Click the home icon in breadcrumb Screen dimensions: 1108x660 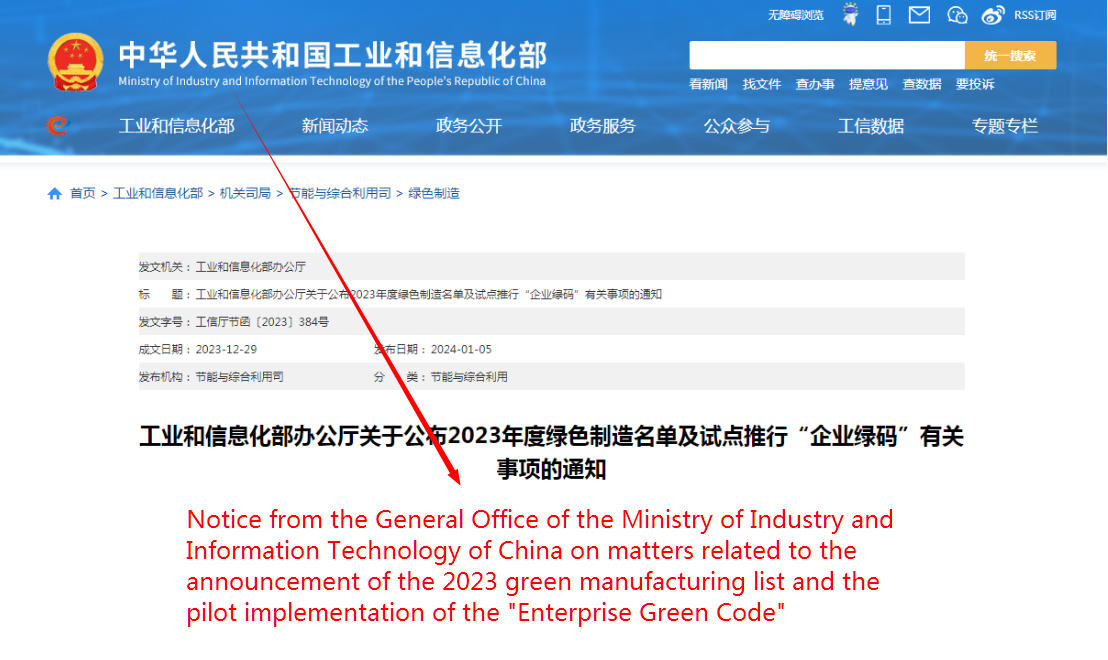click(x=55, y=193)
